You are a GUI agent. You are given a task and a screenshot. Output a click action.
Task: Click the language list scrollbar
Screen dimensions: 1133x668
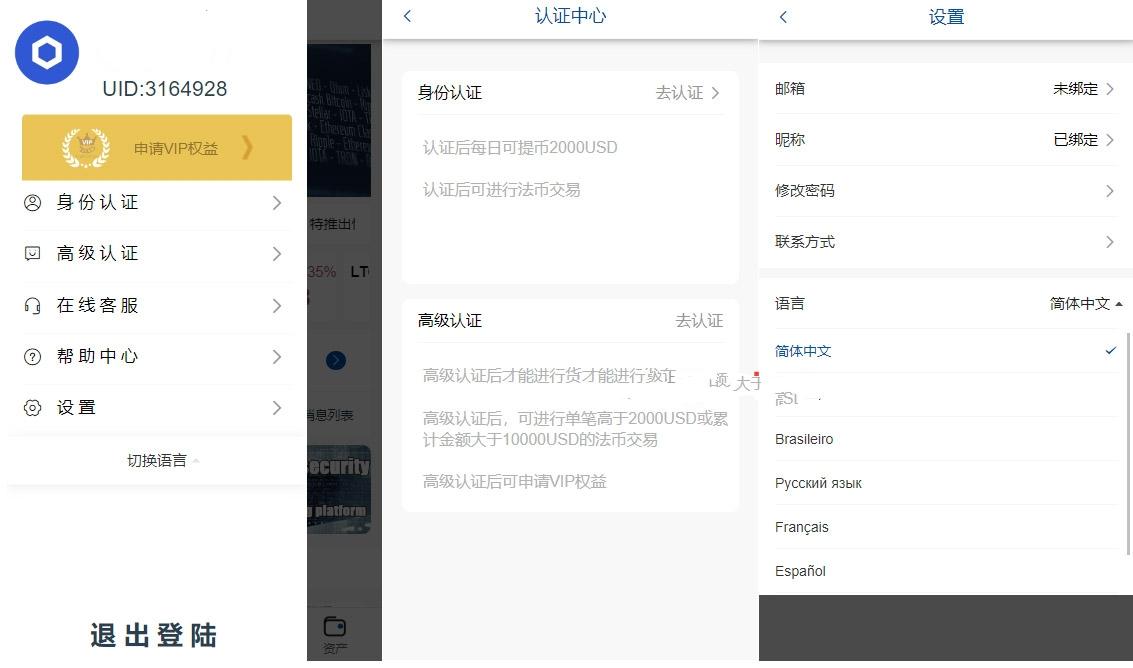[x=1127, y=443]
